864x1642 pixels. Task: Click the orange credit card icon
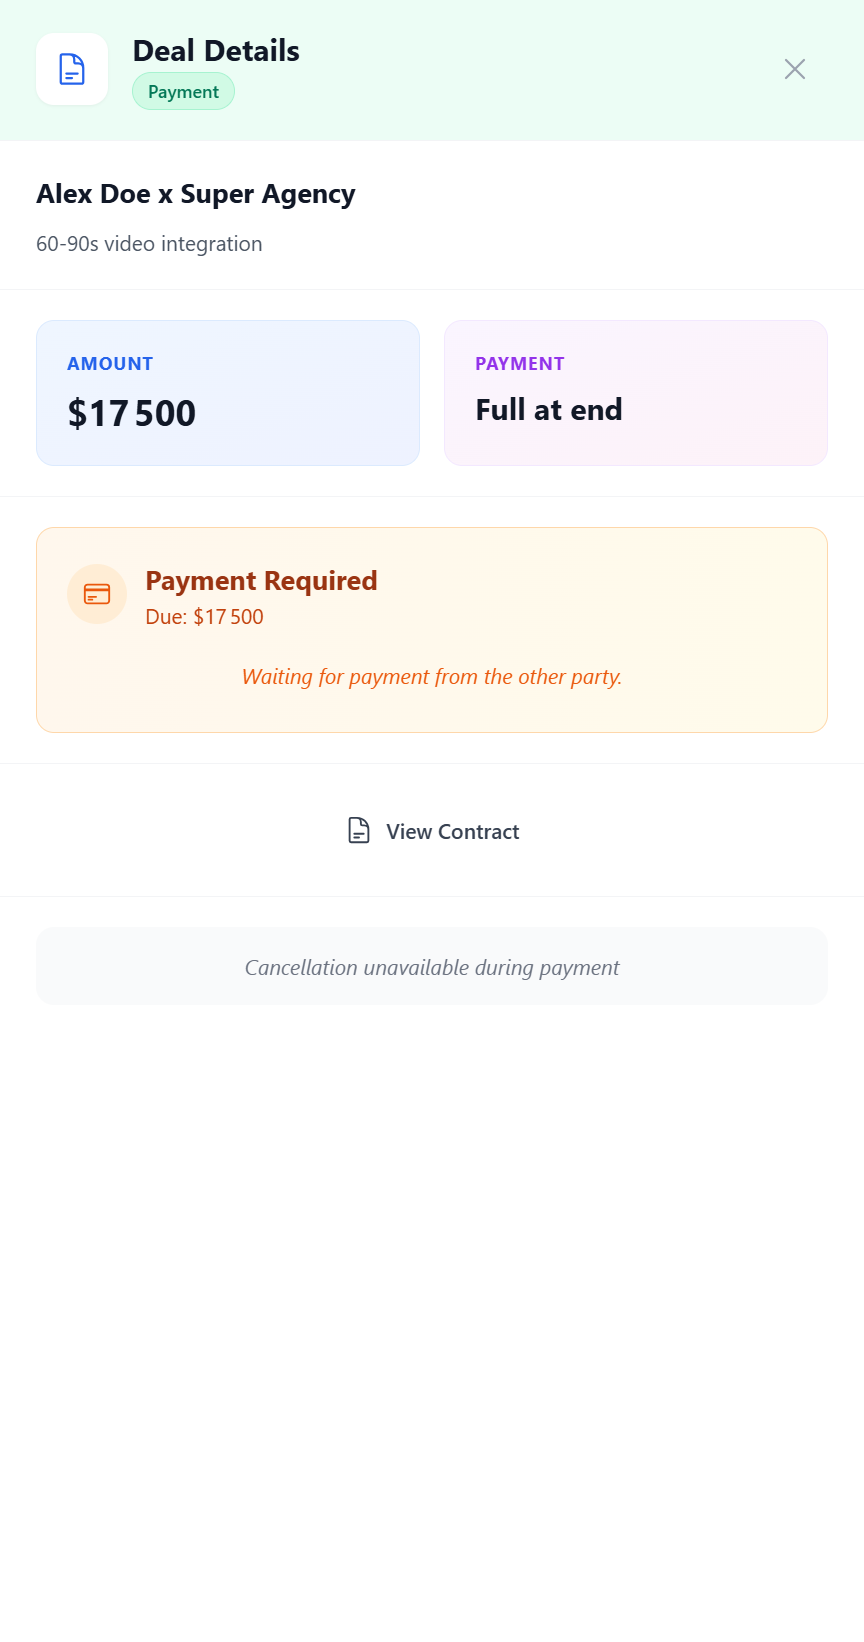point(97,594)
